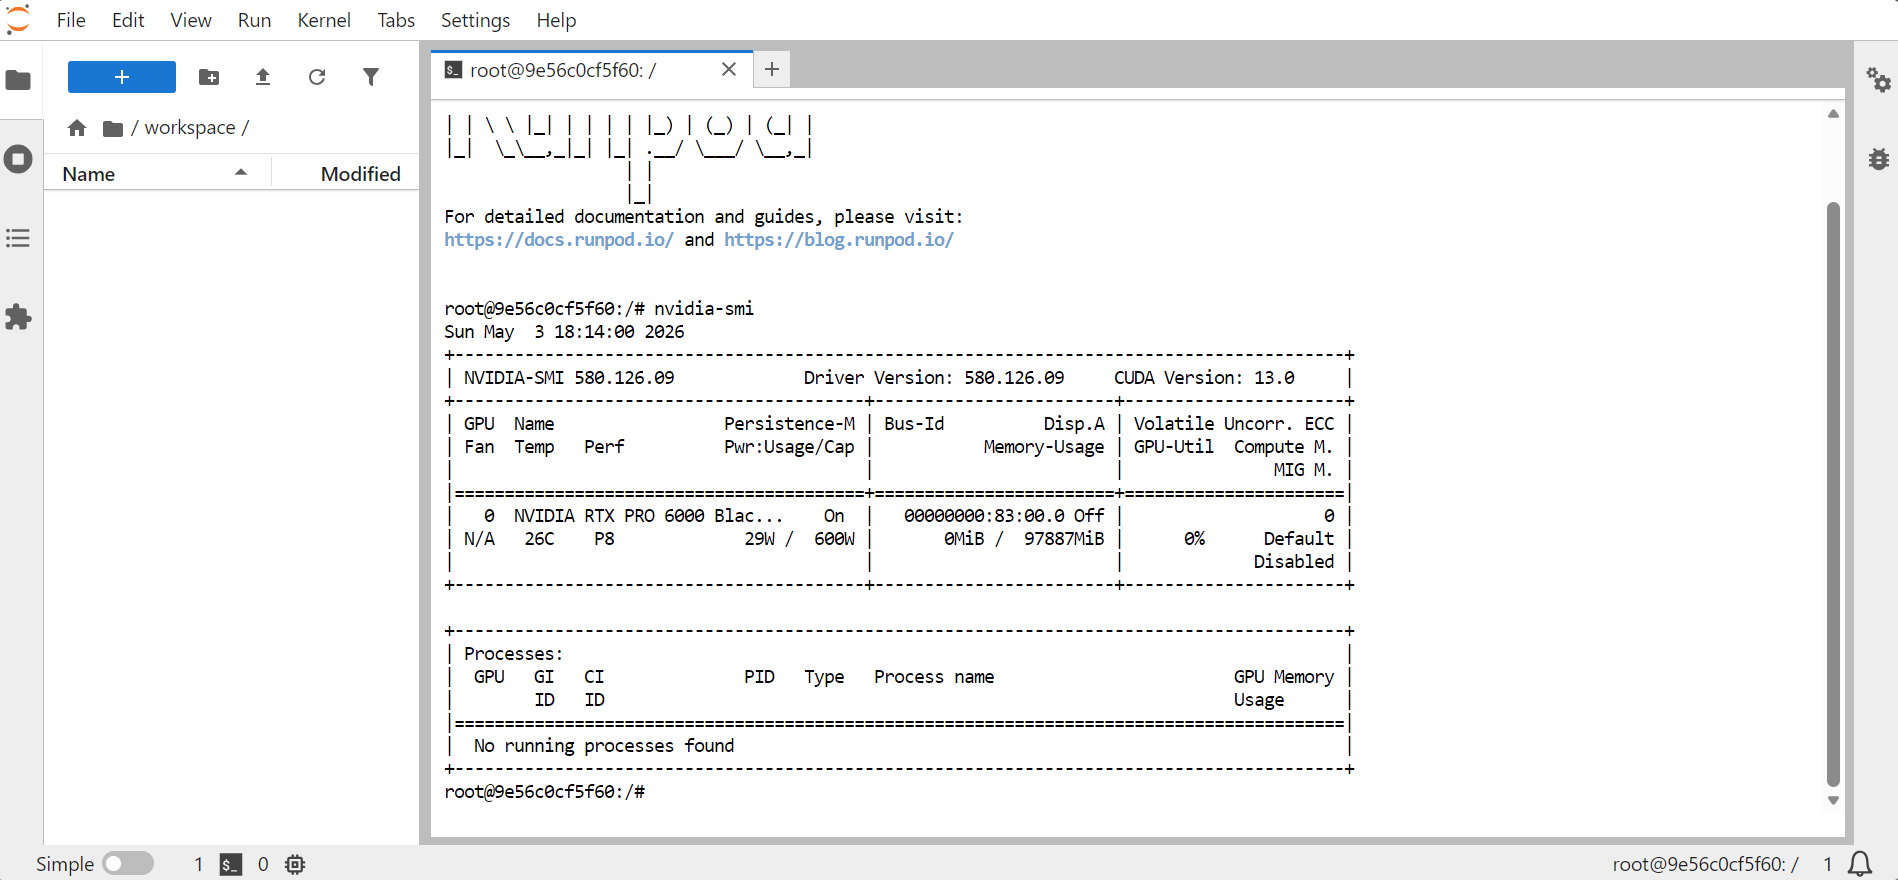
Task: Open notifications bell icon
Action: (1860, 864)
